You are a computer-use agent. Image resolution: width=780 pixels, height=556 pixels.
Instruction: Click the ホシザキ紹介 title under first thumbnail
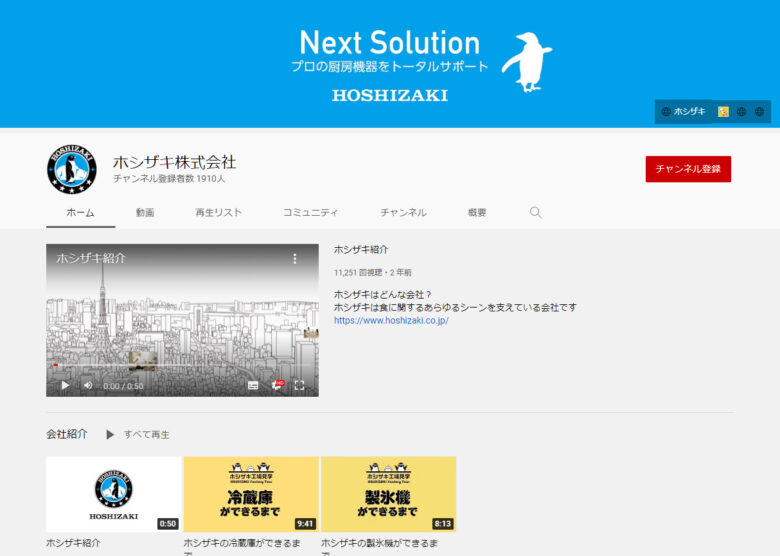pos(73,543)
